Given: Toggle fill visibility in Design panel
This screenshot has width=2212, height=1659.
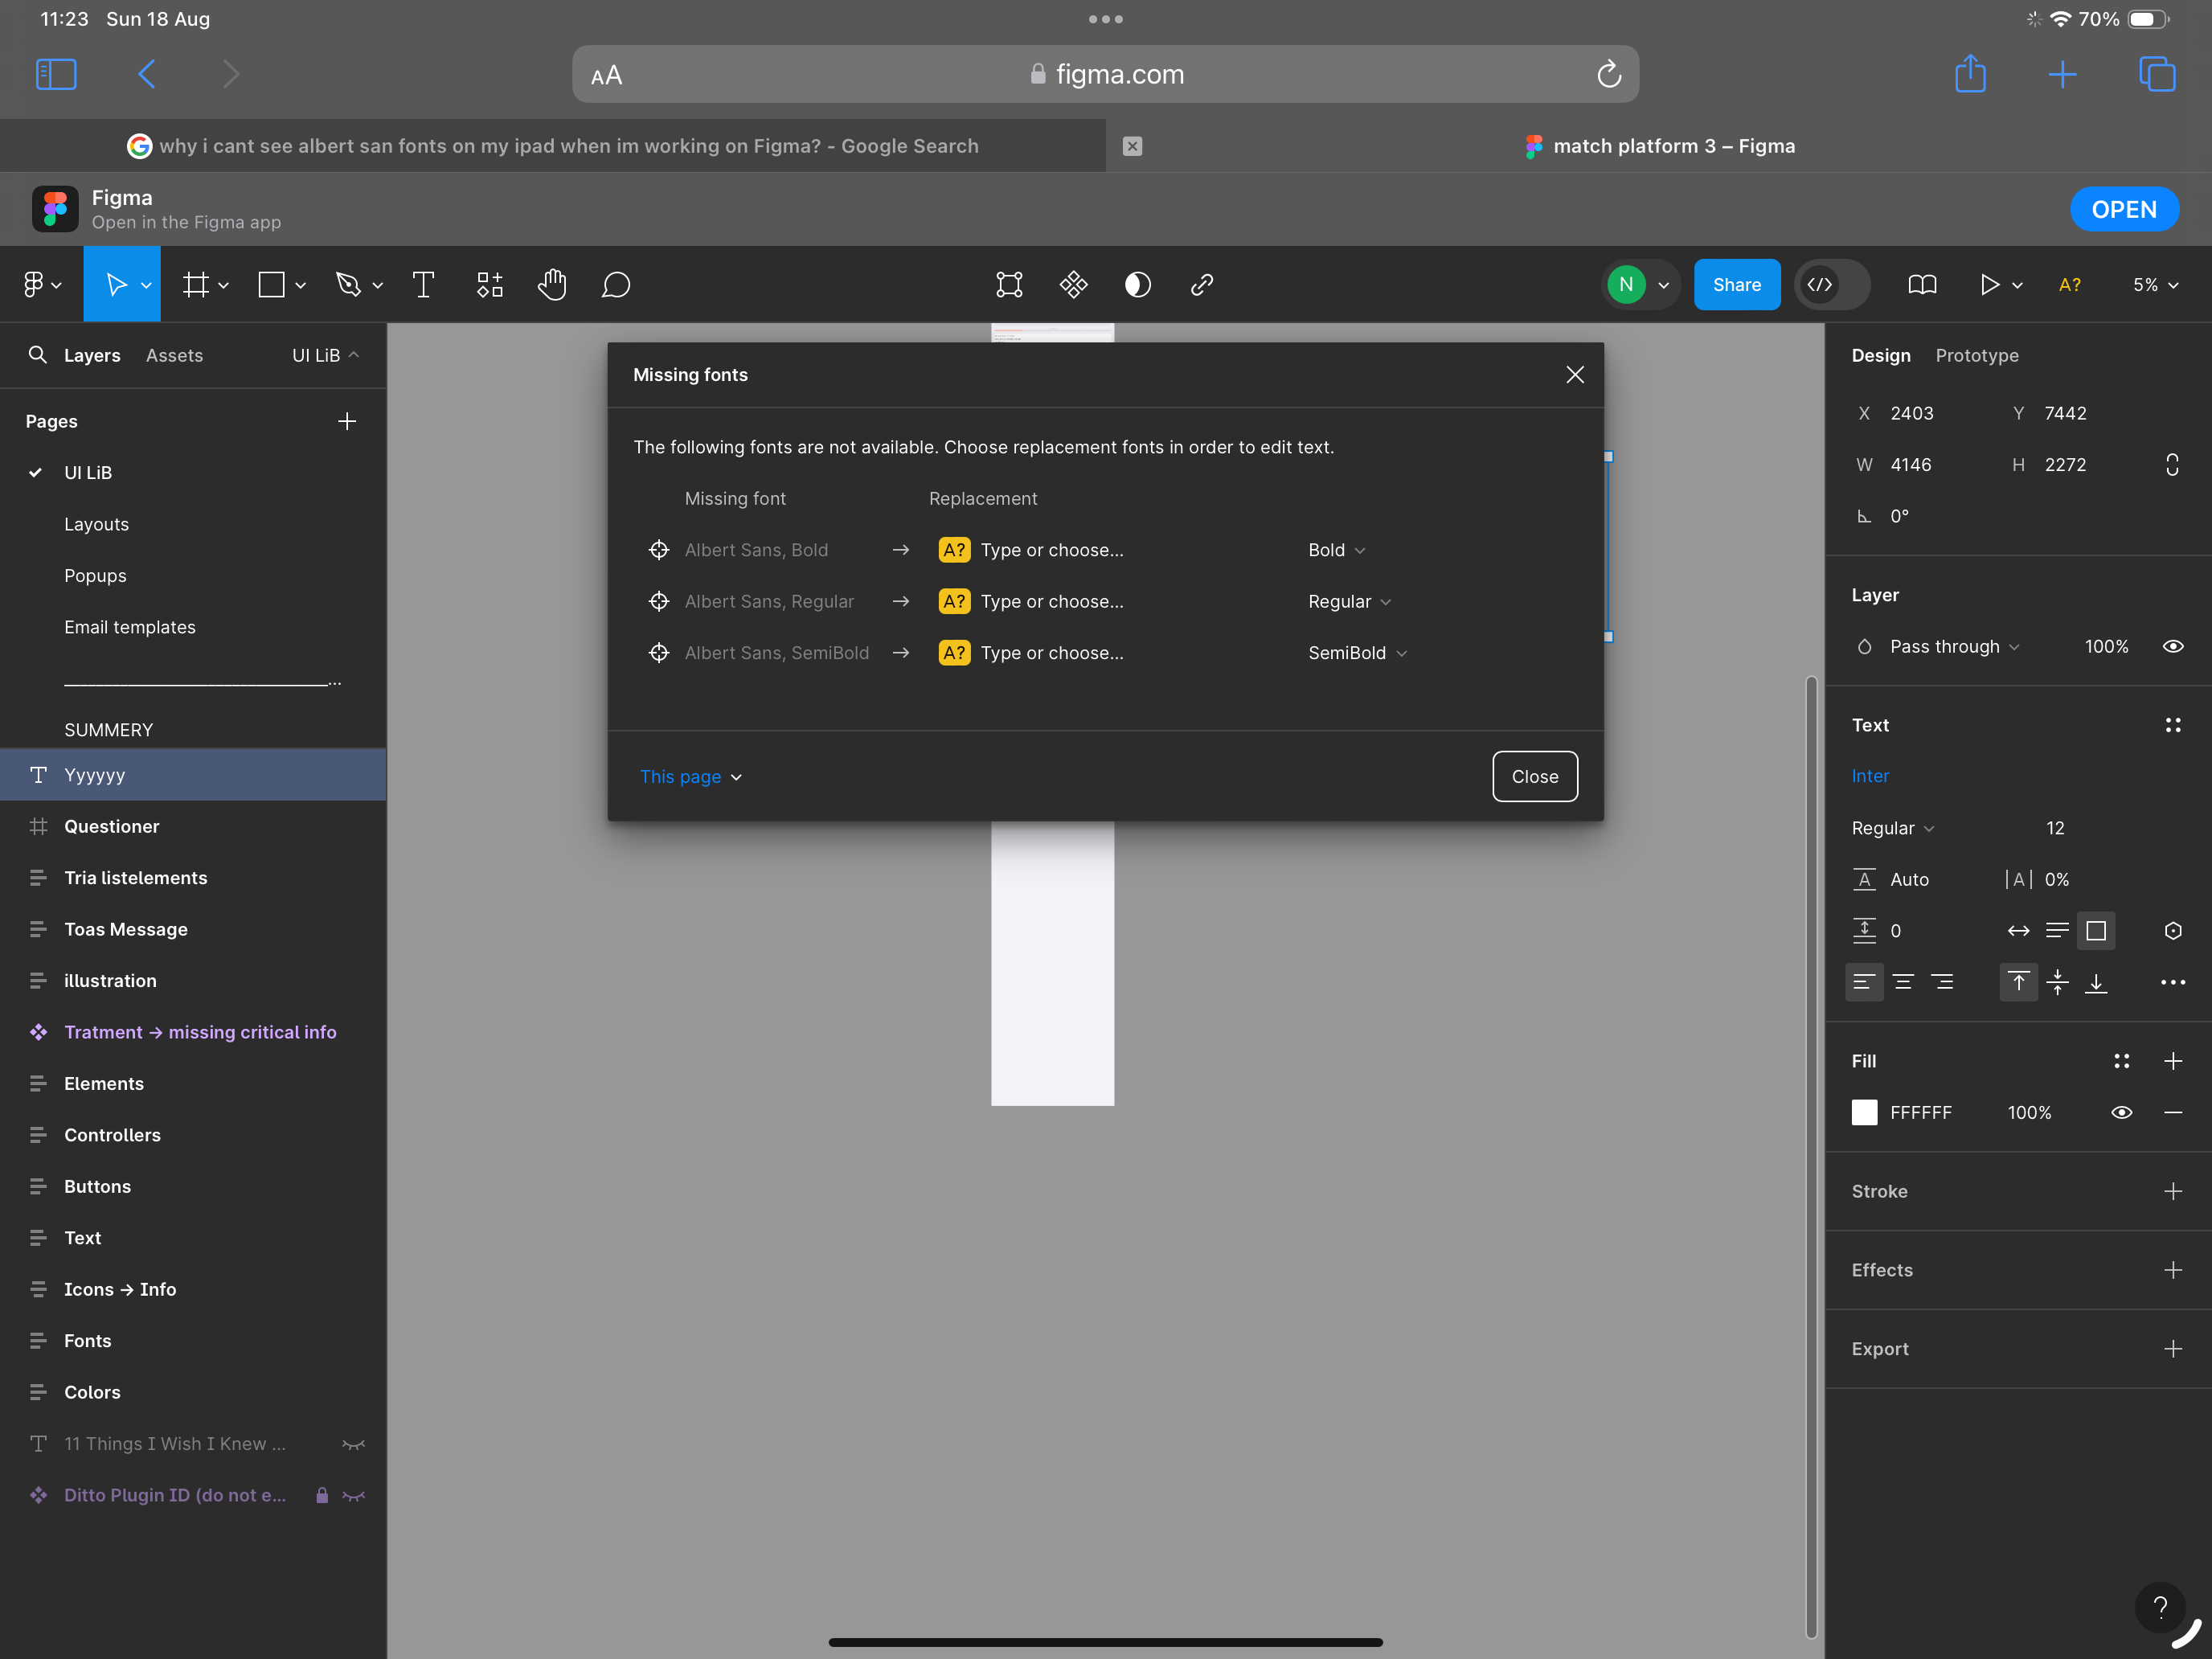Looking at the screenshot, I should (x=2121, y=1112).
